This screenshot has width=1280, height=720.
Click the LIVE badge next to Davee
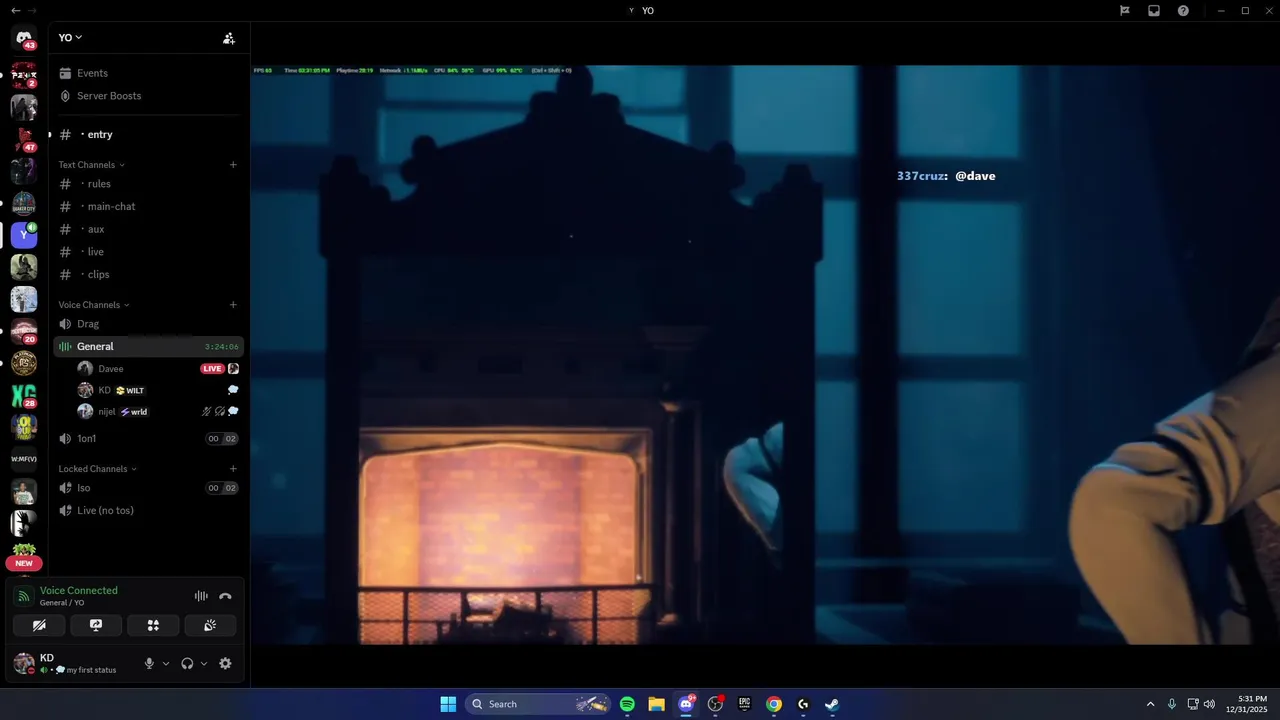[212, 369]
